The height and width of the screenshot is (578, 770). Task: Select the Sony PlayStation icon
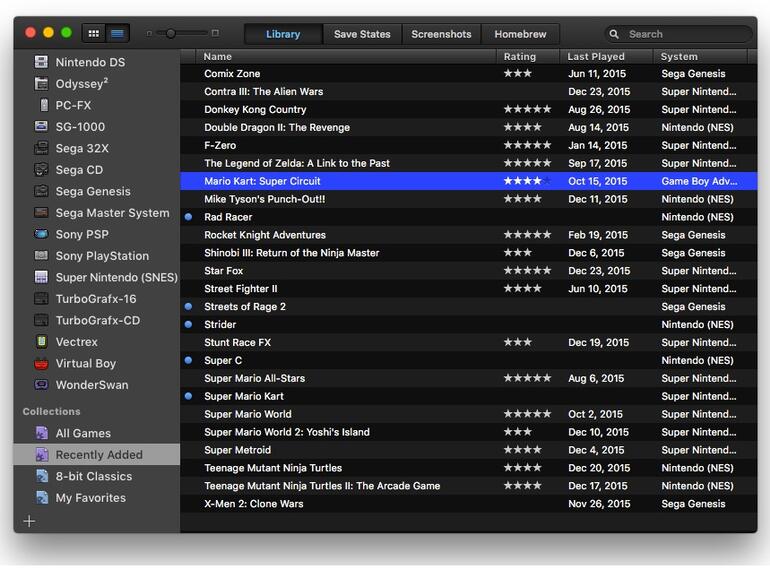click(x=41, y=255)
